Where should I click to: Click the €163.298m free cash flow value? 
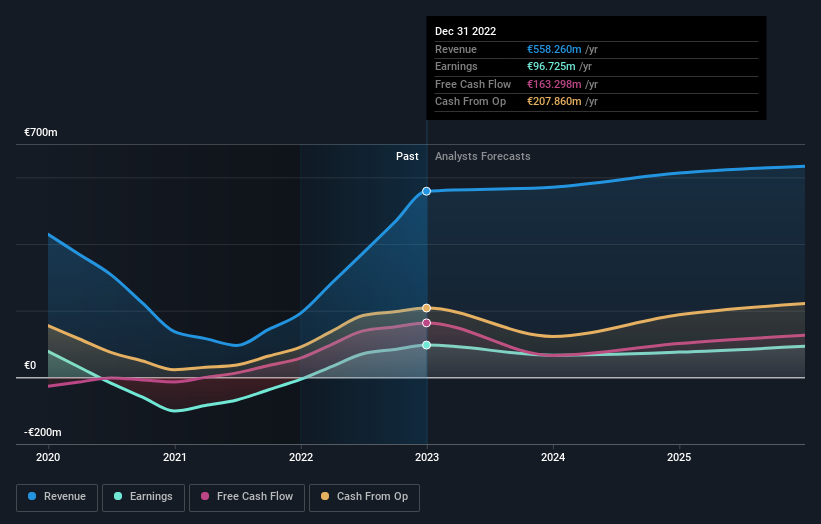point(554,84)
